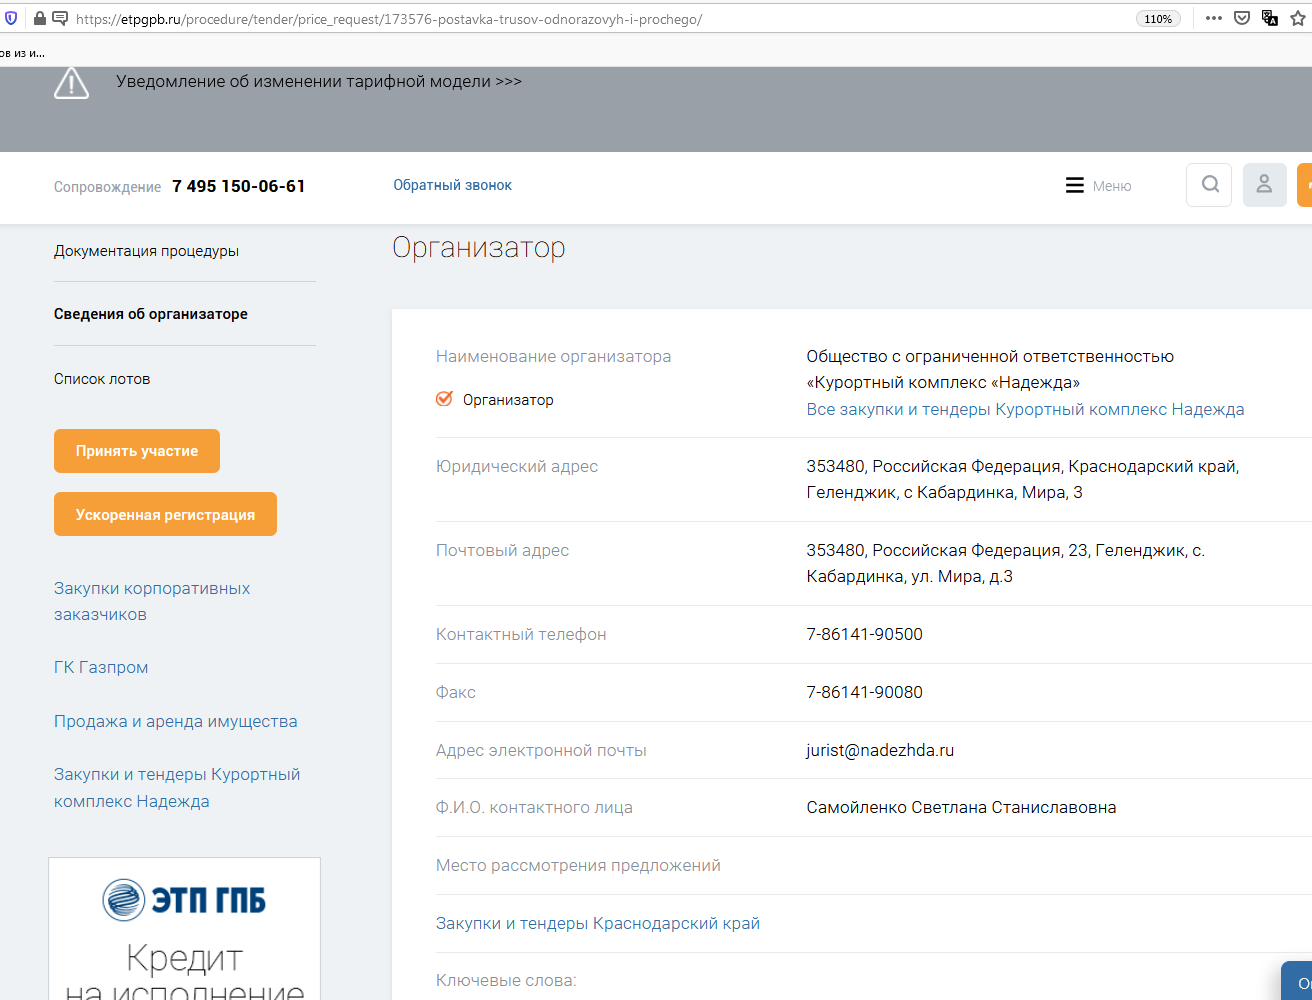Open the tariff model change notification

click(x=319, y=81)
